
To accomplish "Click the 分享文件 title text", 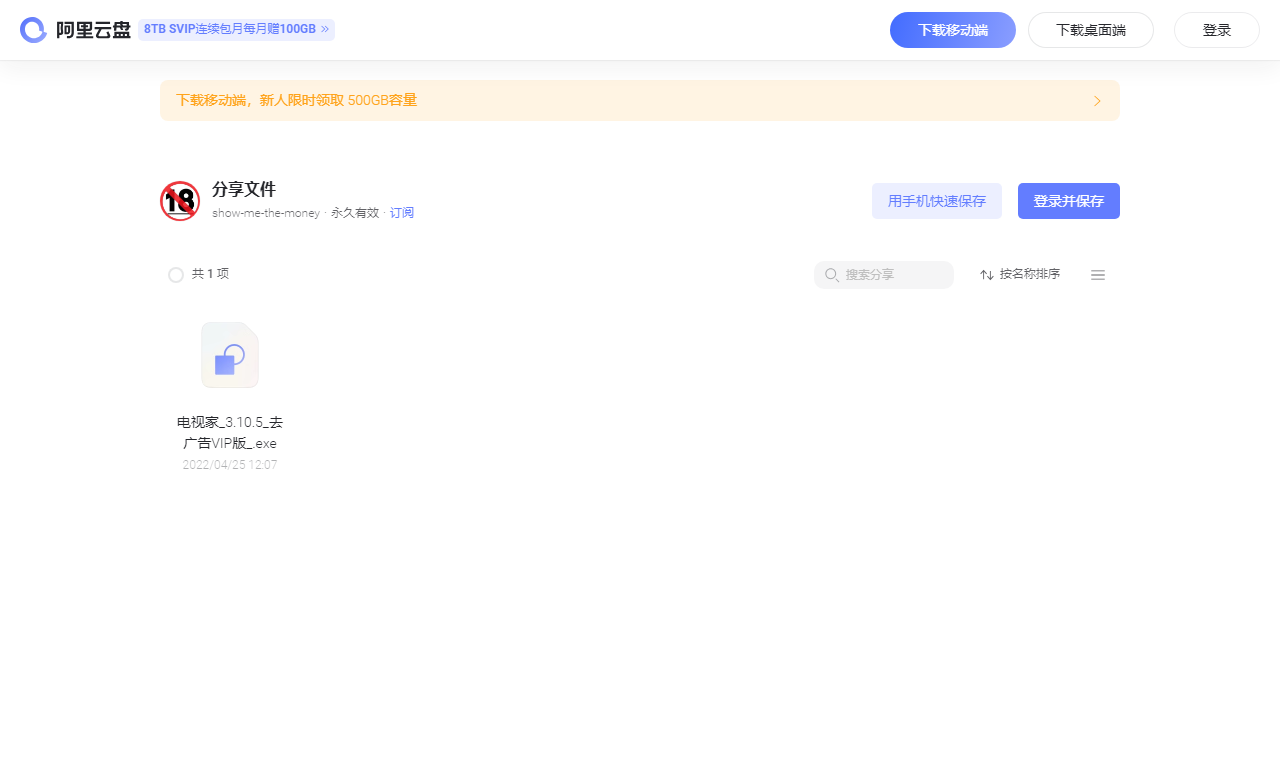I will (244, 190).
